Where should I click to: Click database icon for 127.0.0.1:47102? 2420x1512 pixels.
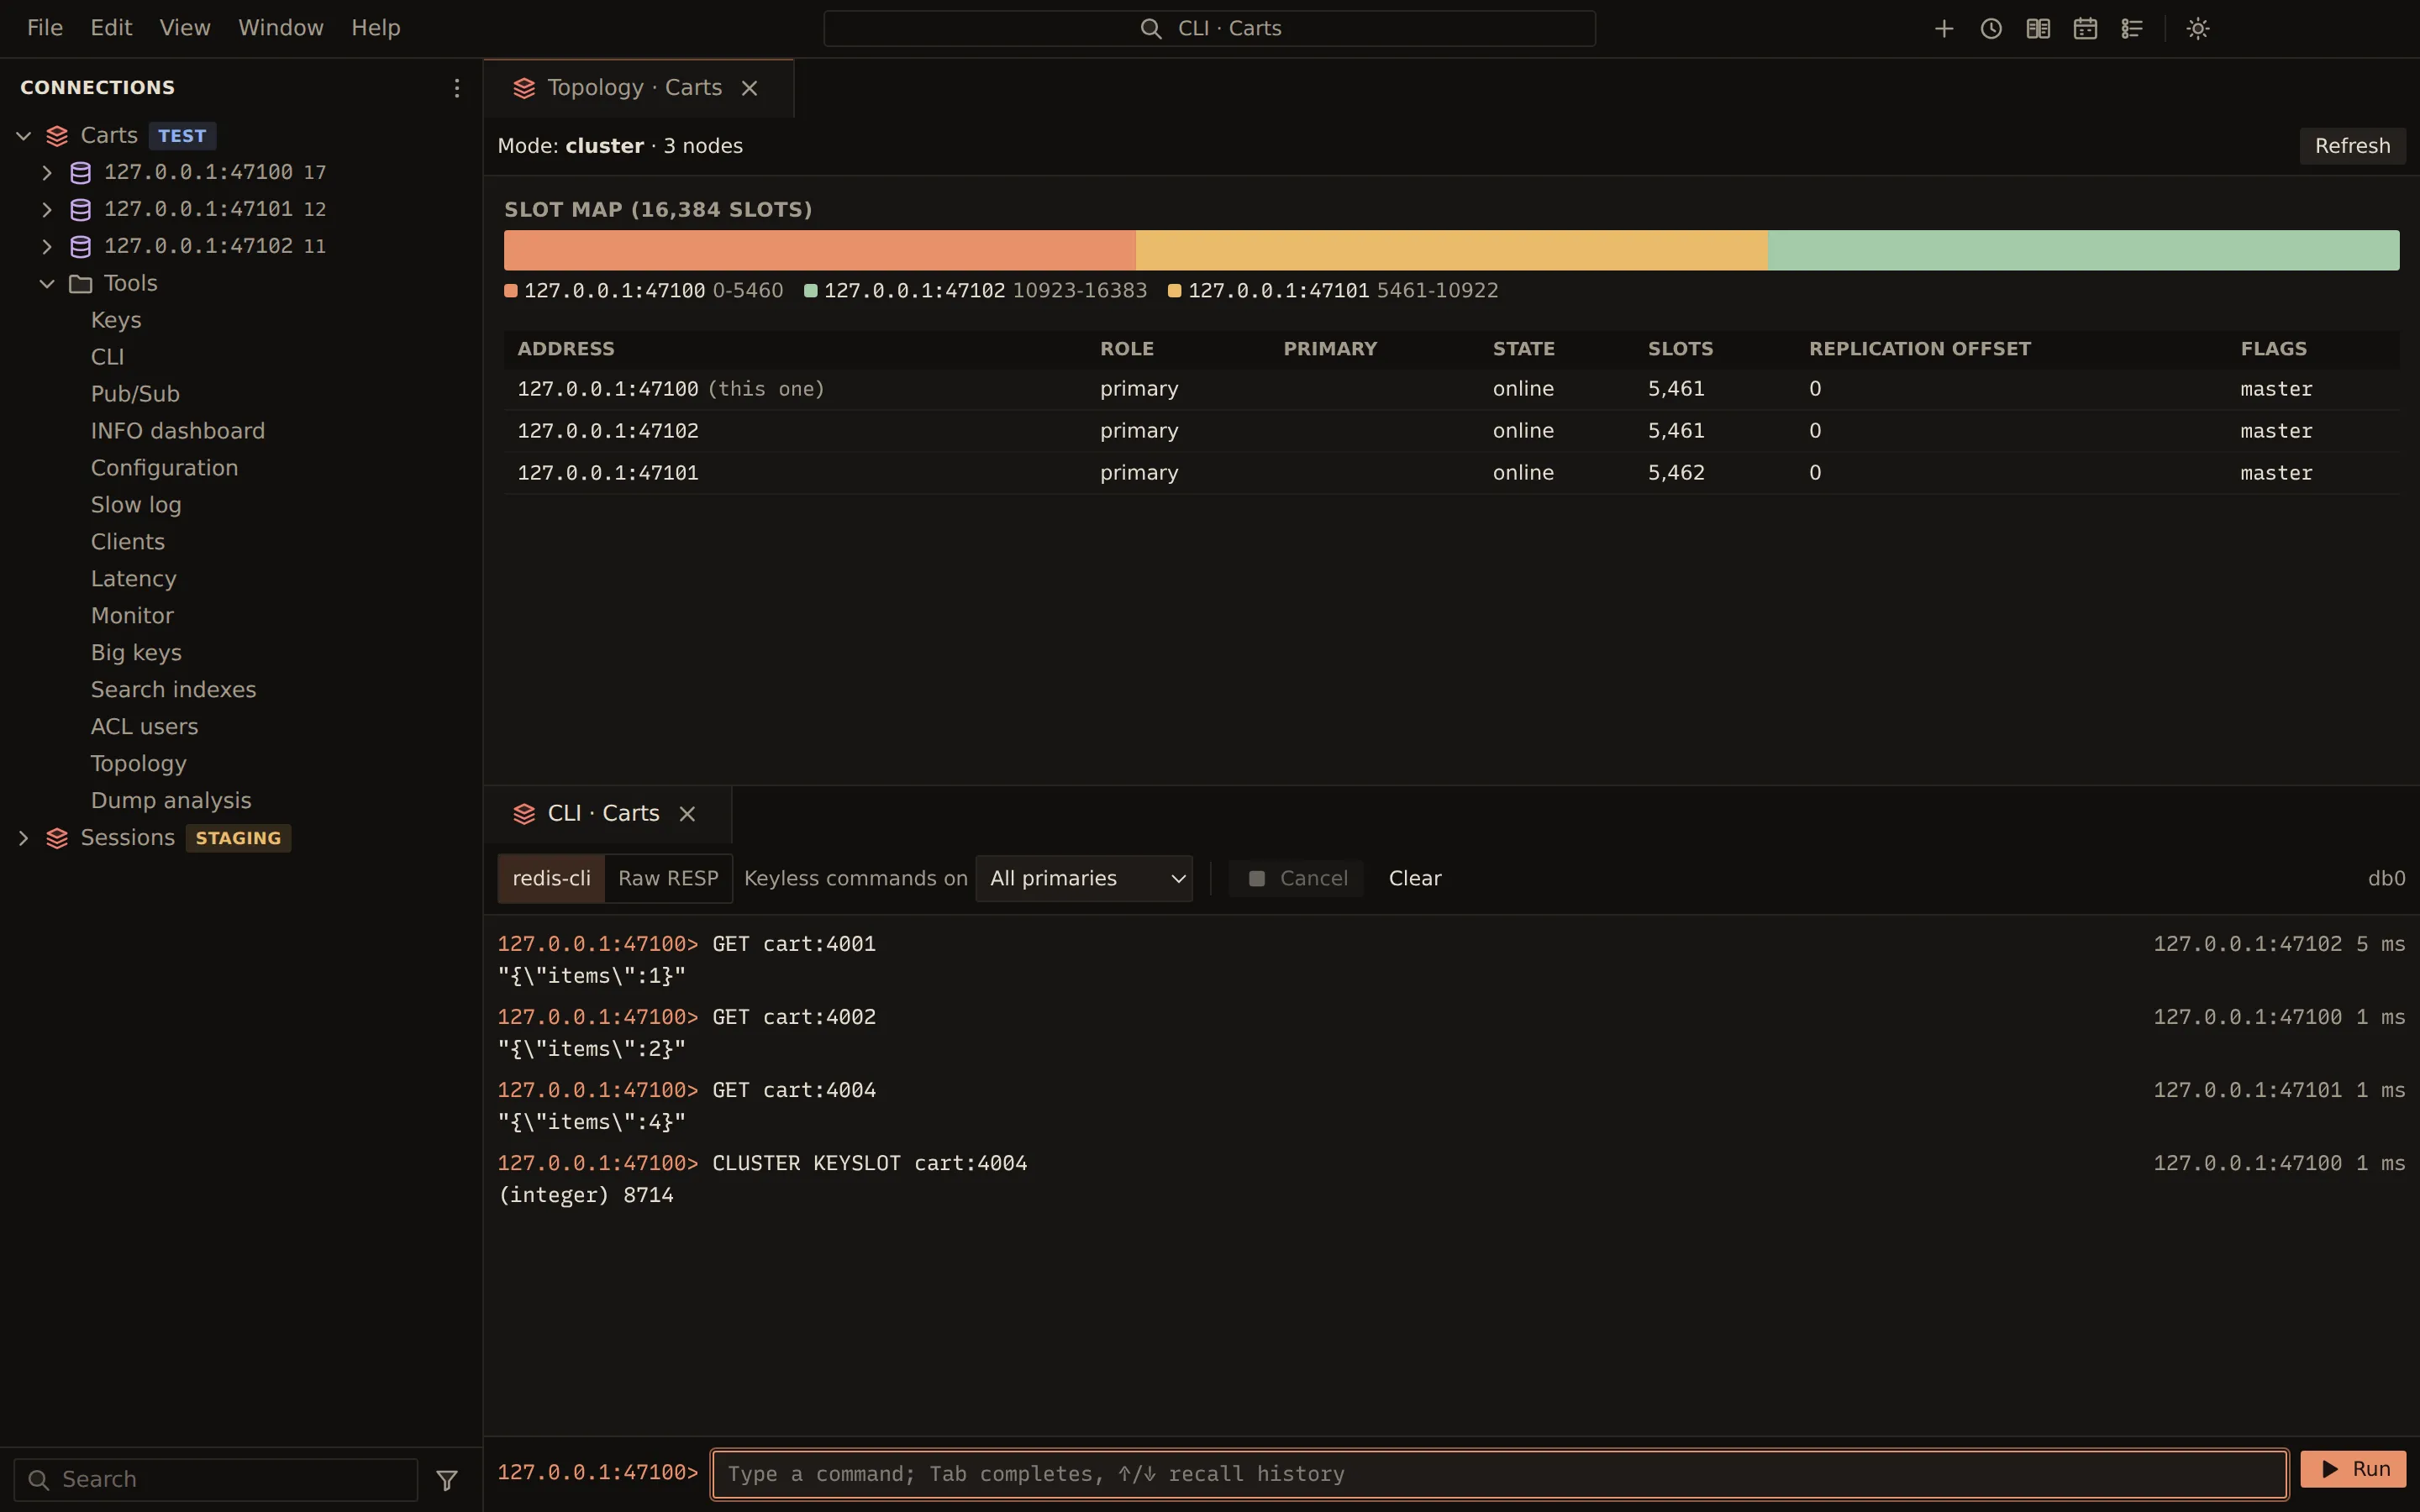pos(81,246)
